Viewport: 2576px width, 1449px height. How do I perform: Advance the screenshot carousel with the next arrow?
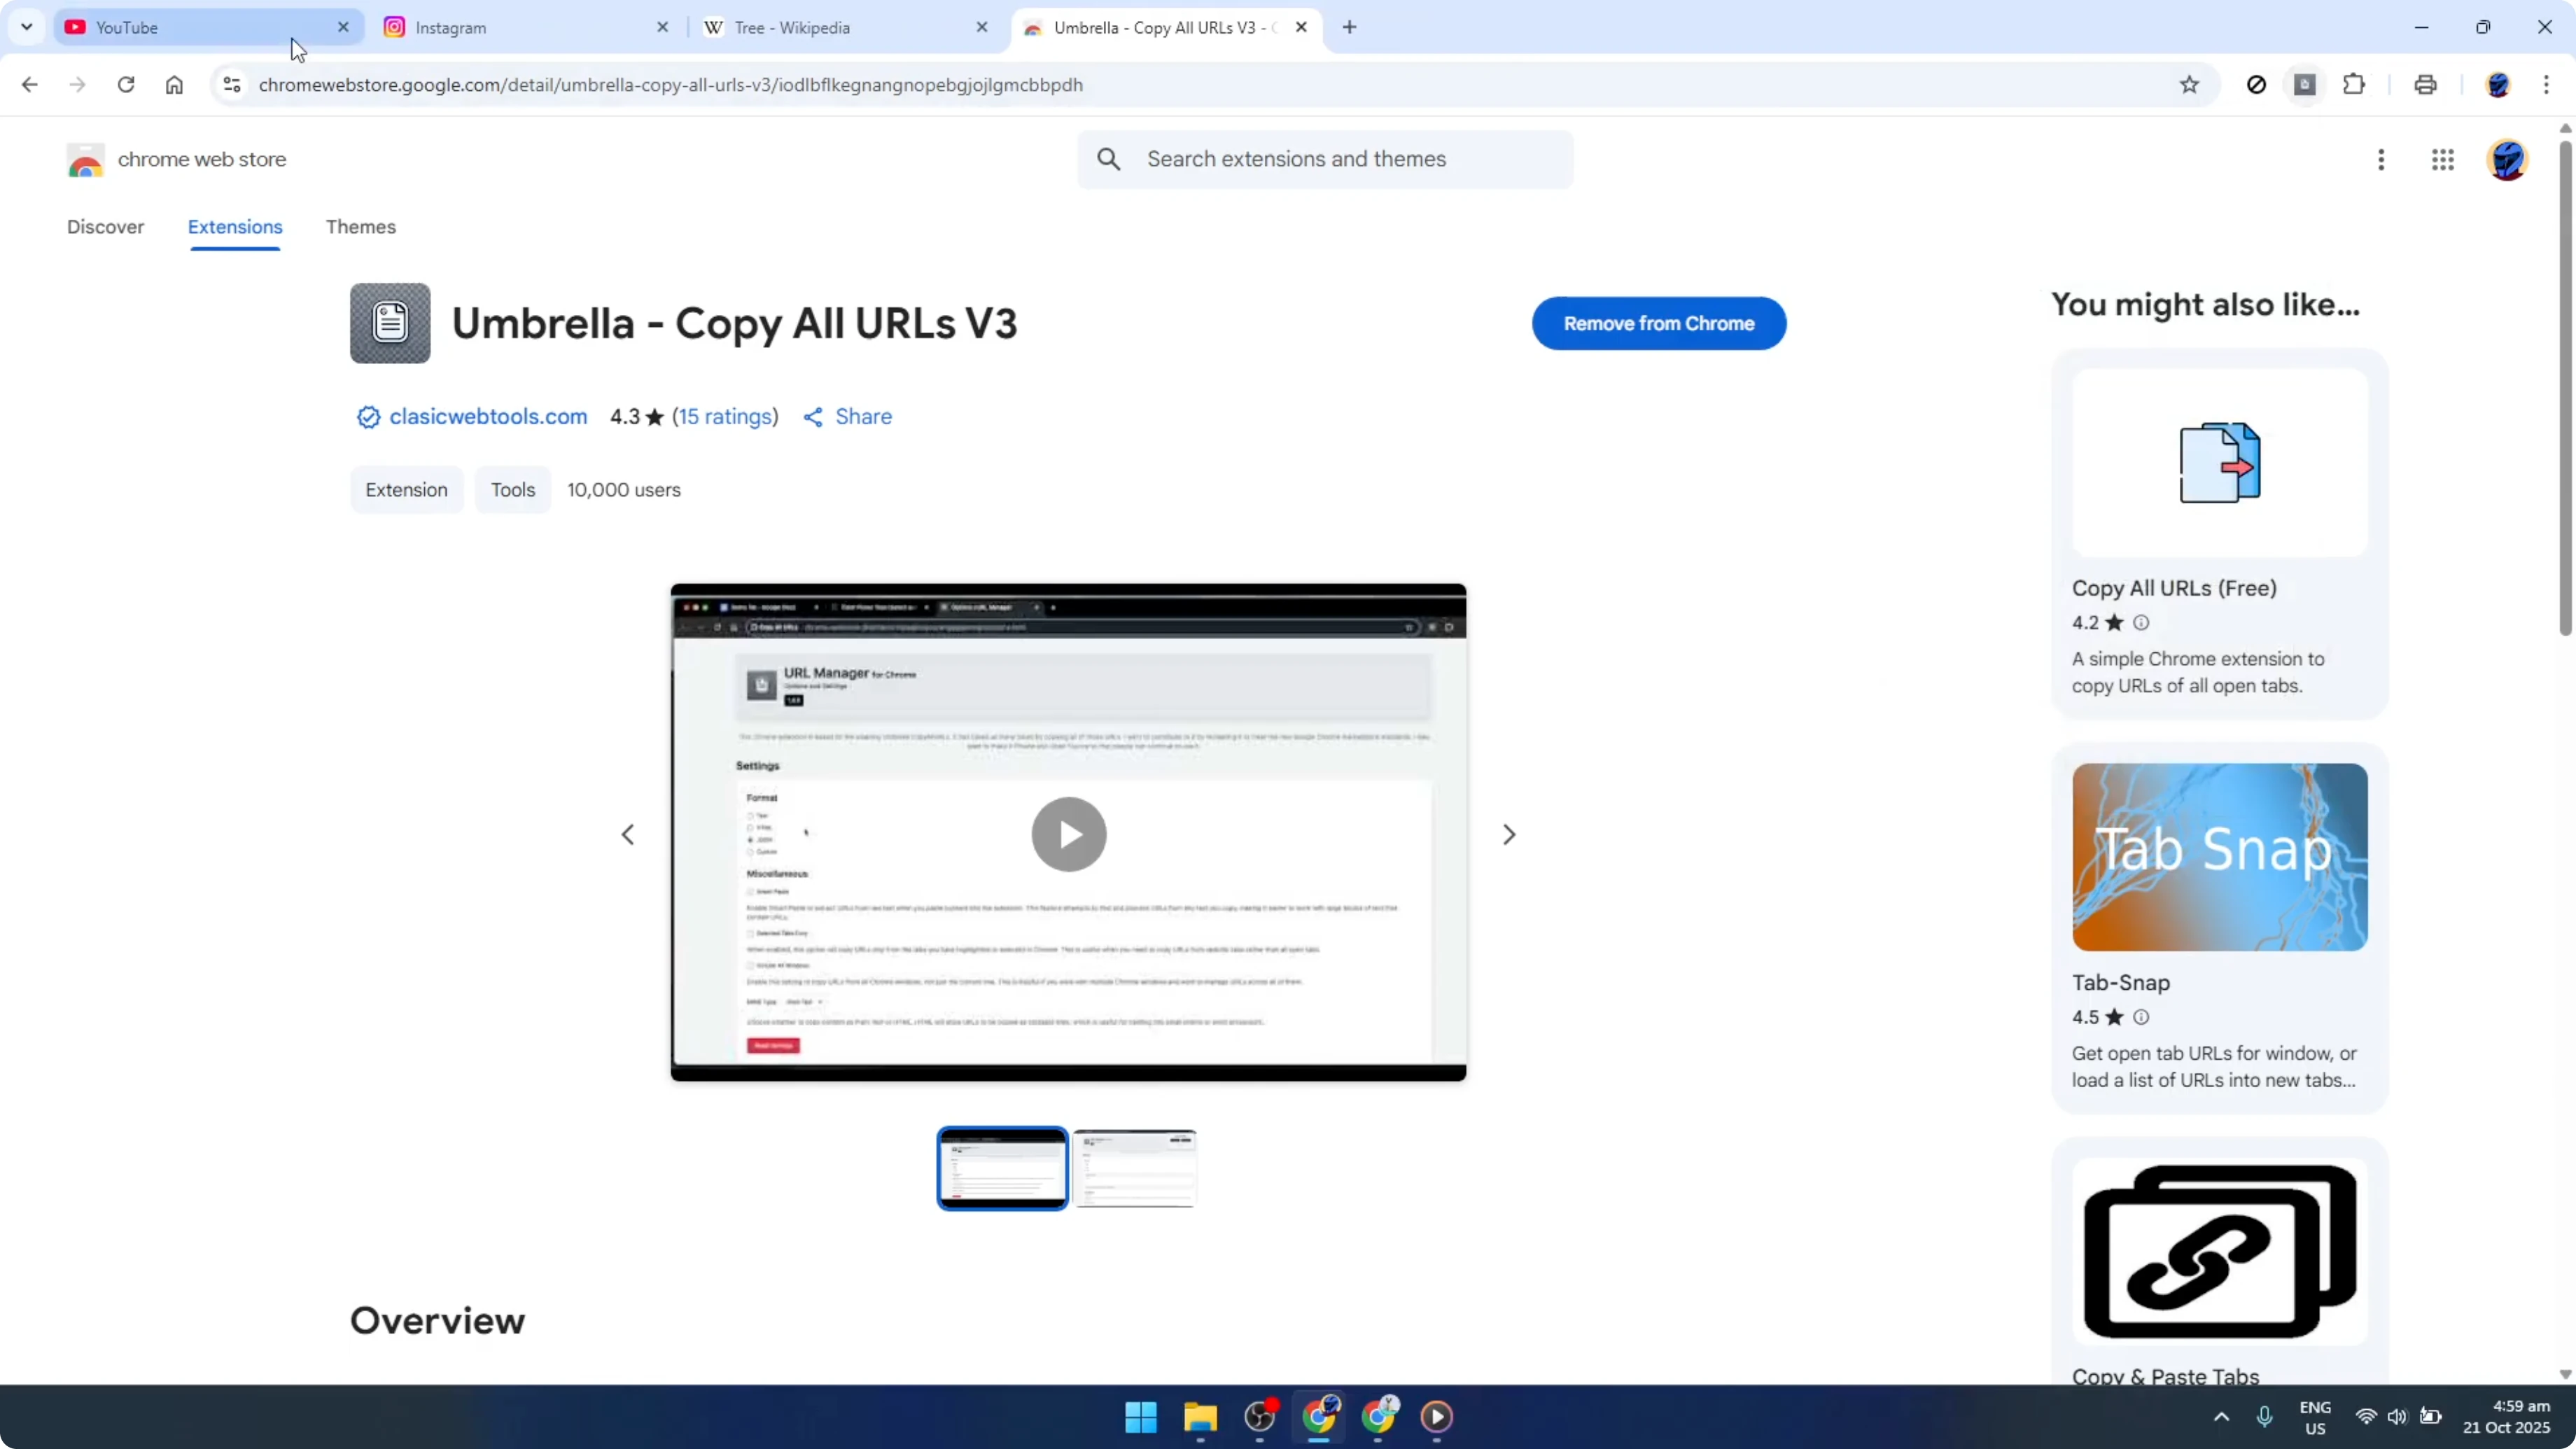pos(1510,833)
